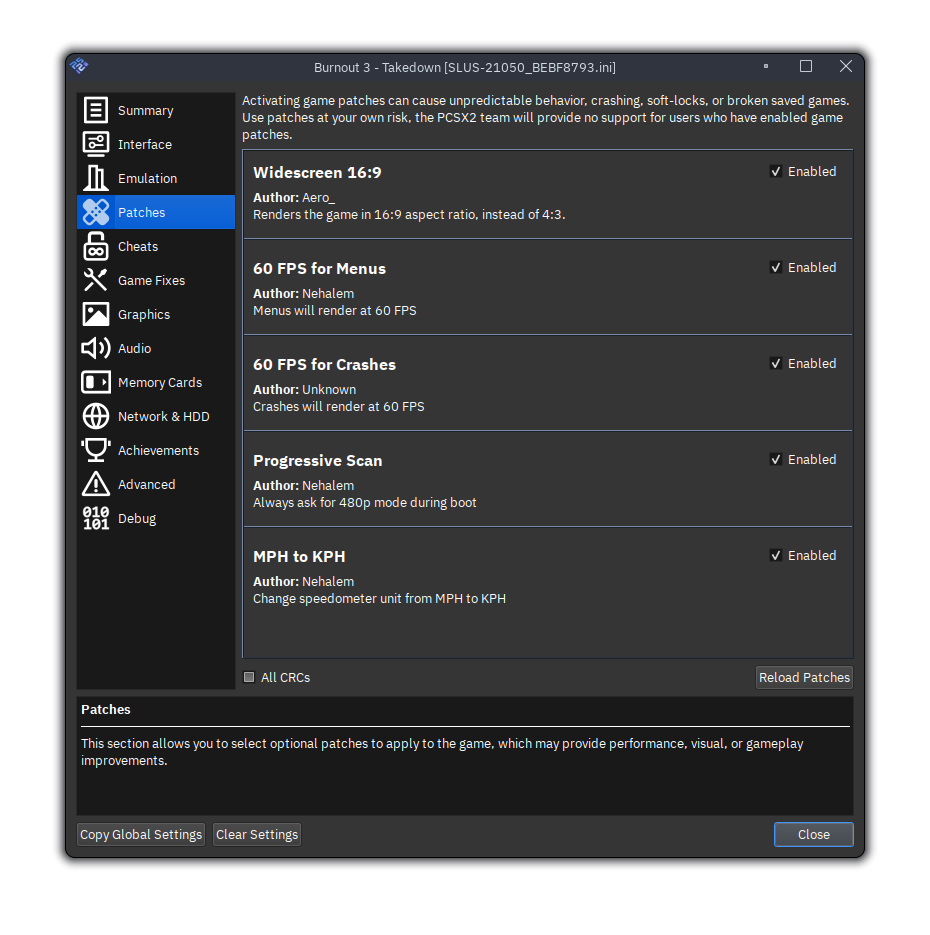Image resolution: width=930 pixels, height=935 pixels.
Task: Select the Interface settings icon
Action: (96, 145)
